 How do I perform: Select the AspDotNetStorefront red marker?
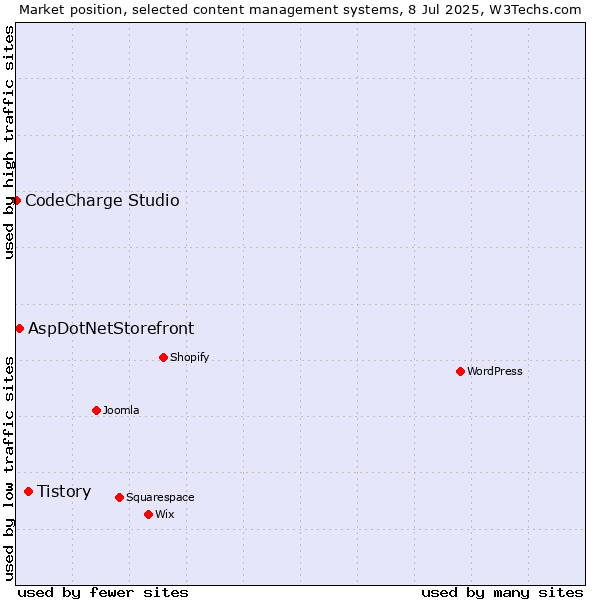20,329
